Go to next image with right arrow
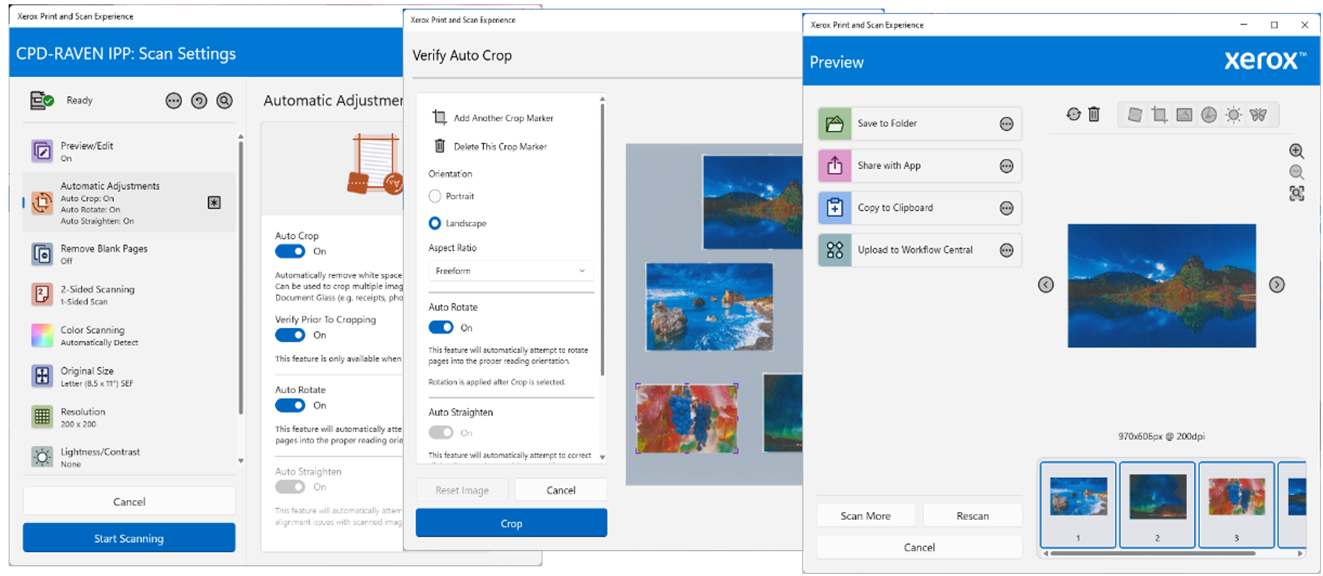 tap(1277, 285)
